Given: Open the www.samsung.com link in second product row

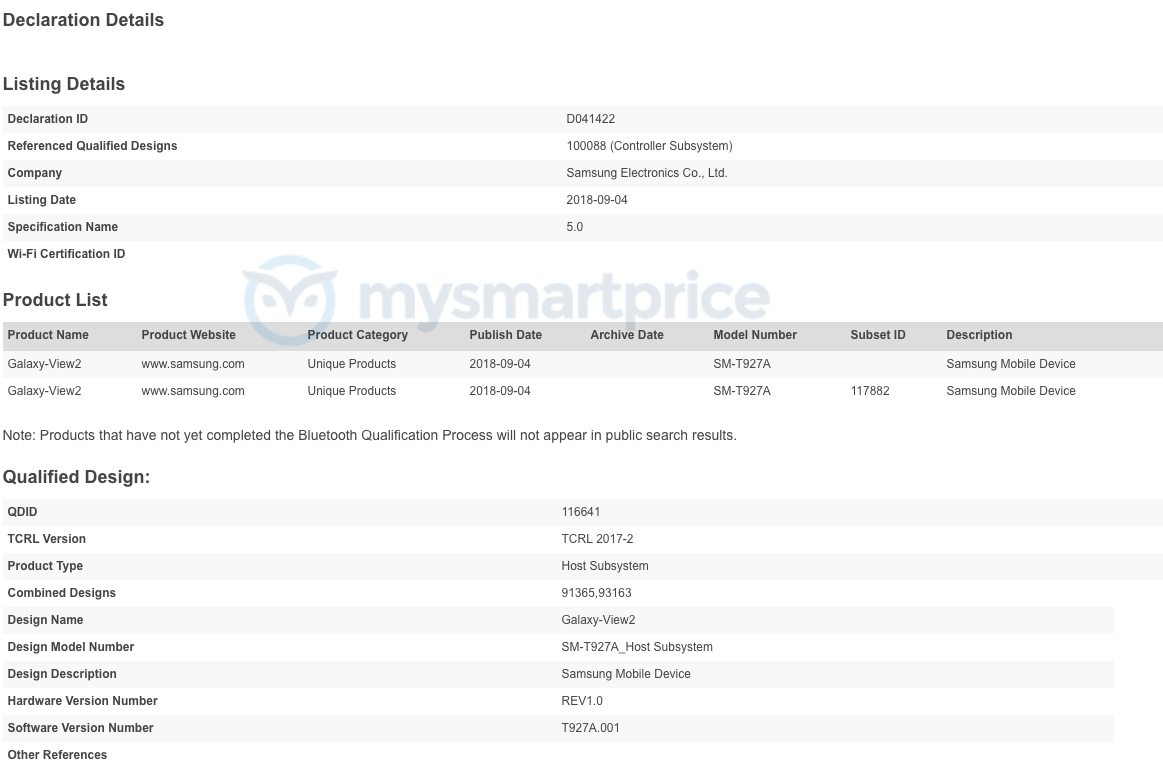Looking at the screenshot, I should coord(193,391).
